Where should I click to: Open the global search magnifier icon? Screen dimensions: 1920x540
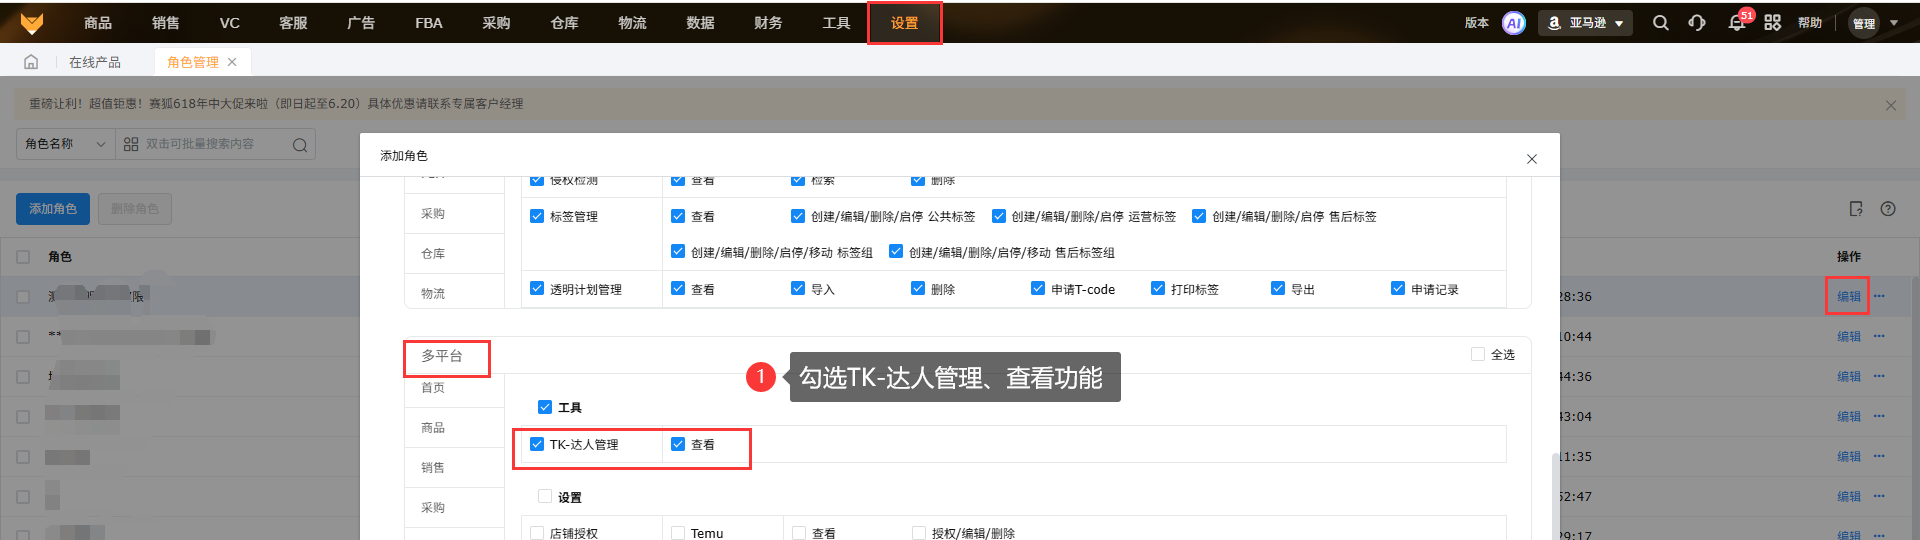(x=1660, y=23)
